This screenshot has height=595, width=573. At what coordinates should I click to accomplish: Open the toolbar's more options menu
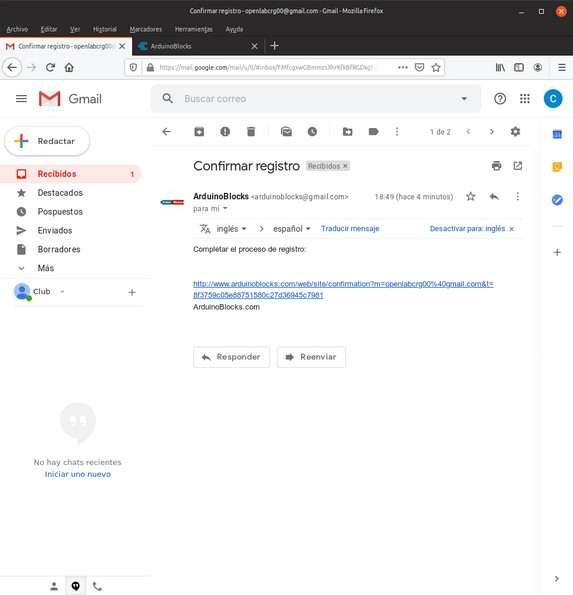(397, 132)
